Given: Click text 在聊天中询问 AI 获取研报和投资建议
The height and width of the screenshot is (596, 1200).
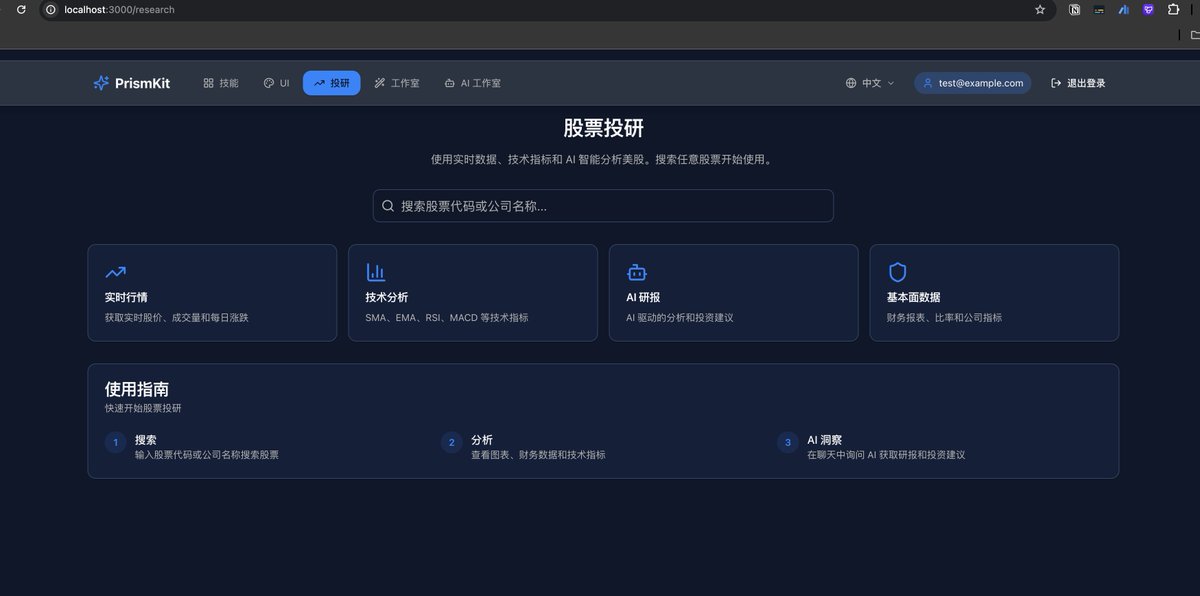Looking at the screenshot, I should coord(886,455).
